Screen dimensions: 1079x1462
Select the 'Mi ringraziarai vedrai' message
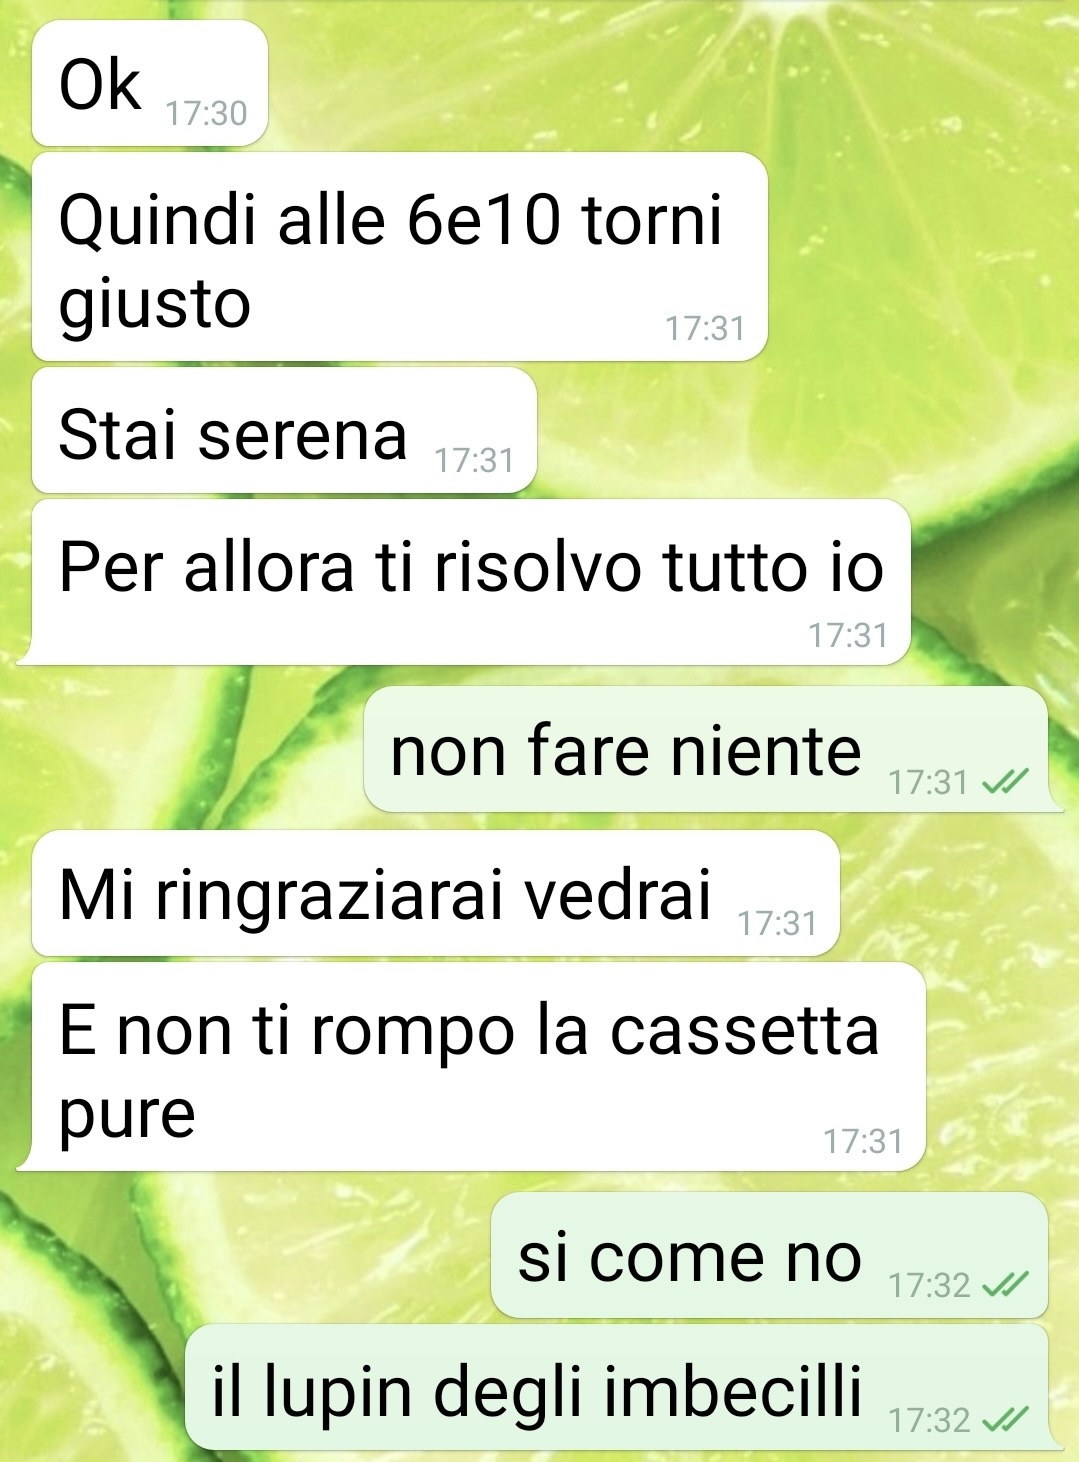tap(436, 893)
